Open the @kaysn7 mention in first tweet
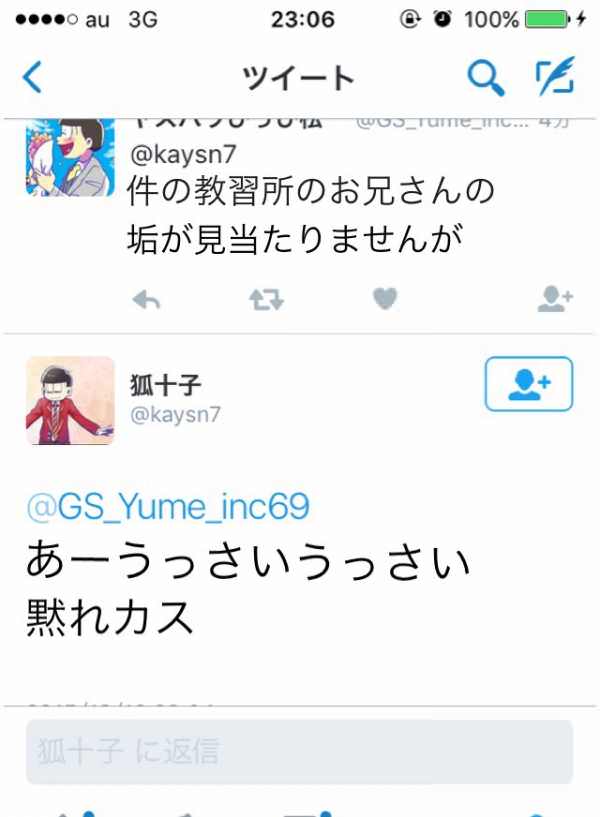600x817 pixels. 183,154
